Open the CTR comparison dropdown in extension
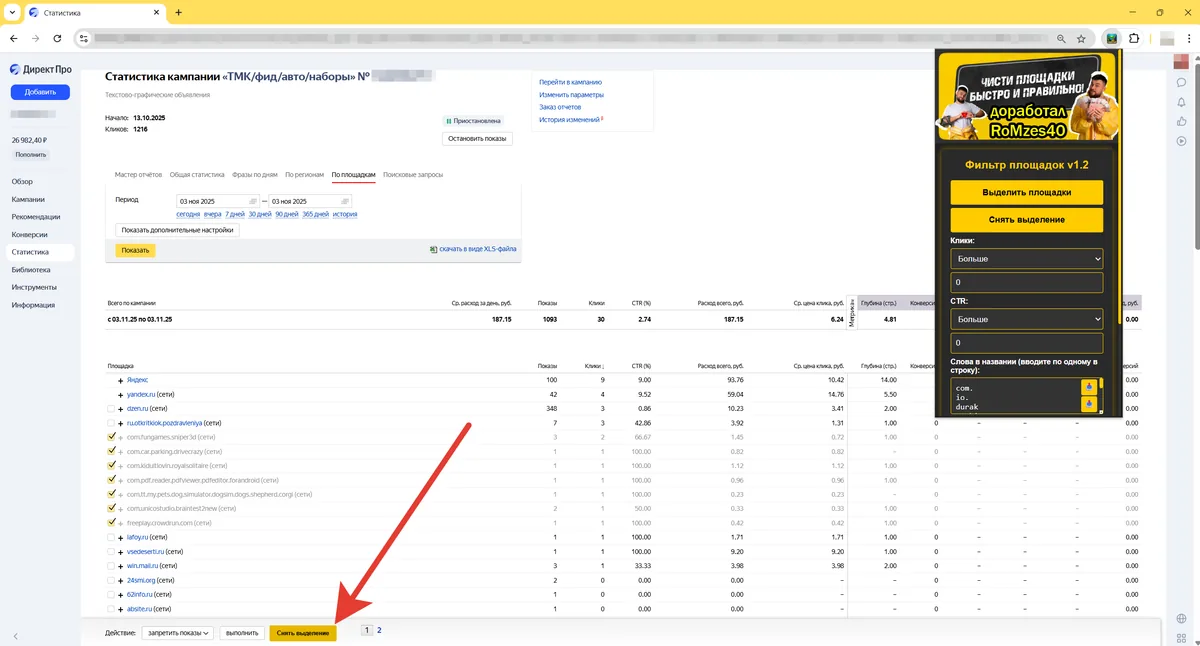The width and height of the screenshot is (1200, 646). [1026, 319]
